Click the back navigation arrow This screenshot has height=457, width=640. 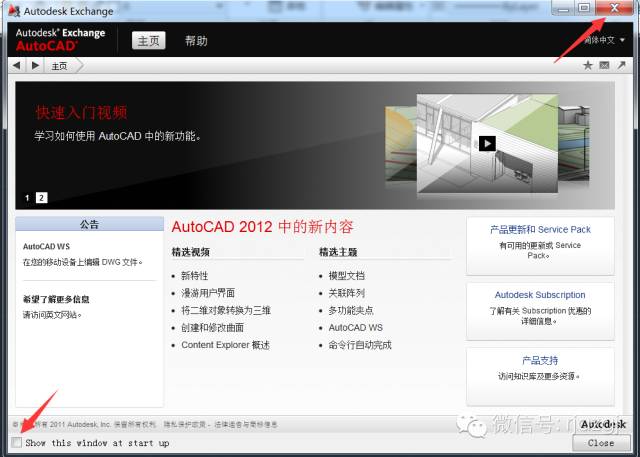[16, 65]
